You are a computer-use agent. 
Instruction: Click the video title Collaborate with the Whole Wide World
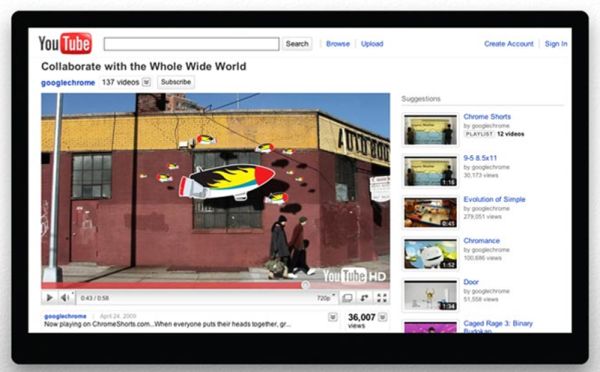(143, 66)
